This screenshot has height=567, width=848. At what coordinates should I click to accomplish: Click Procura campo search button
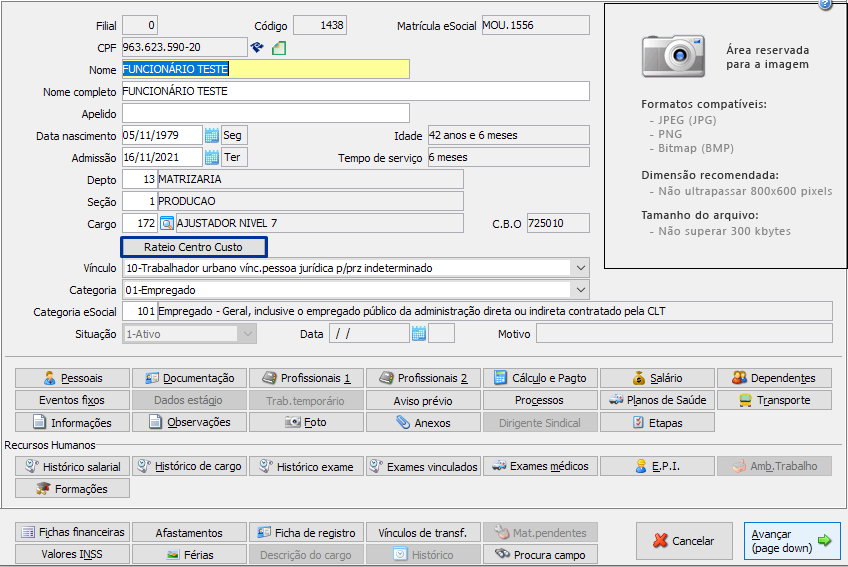[x=540, y=555]
